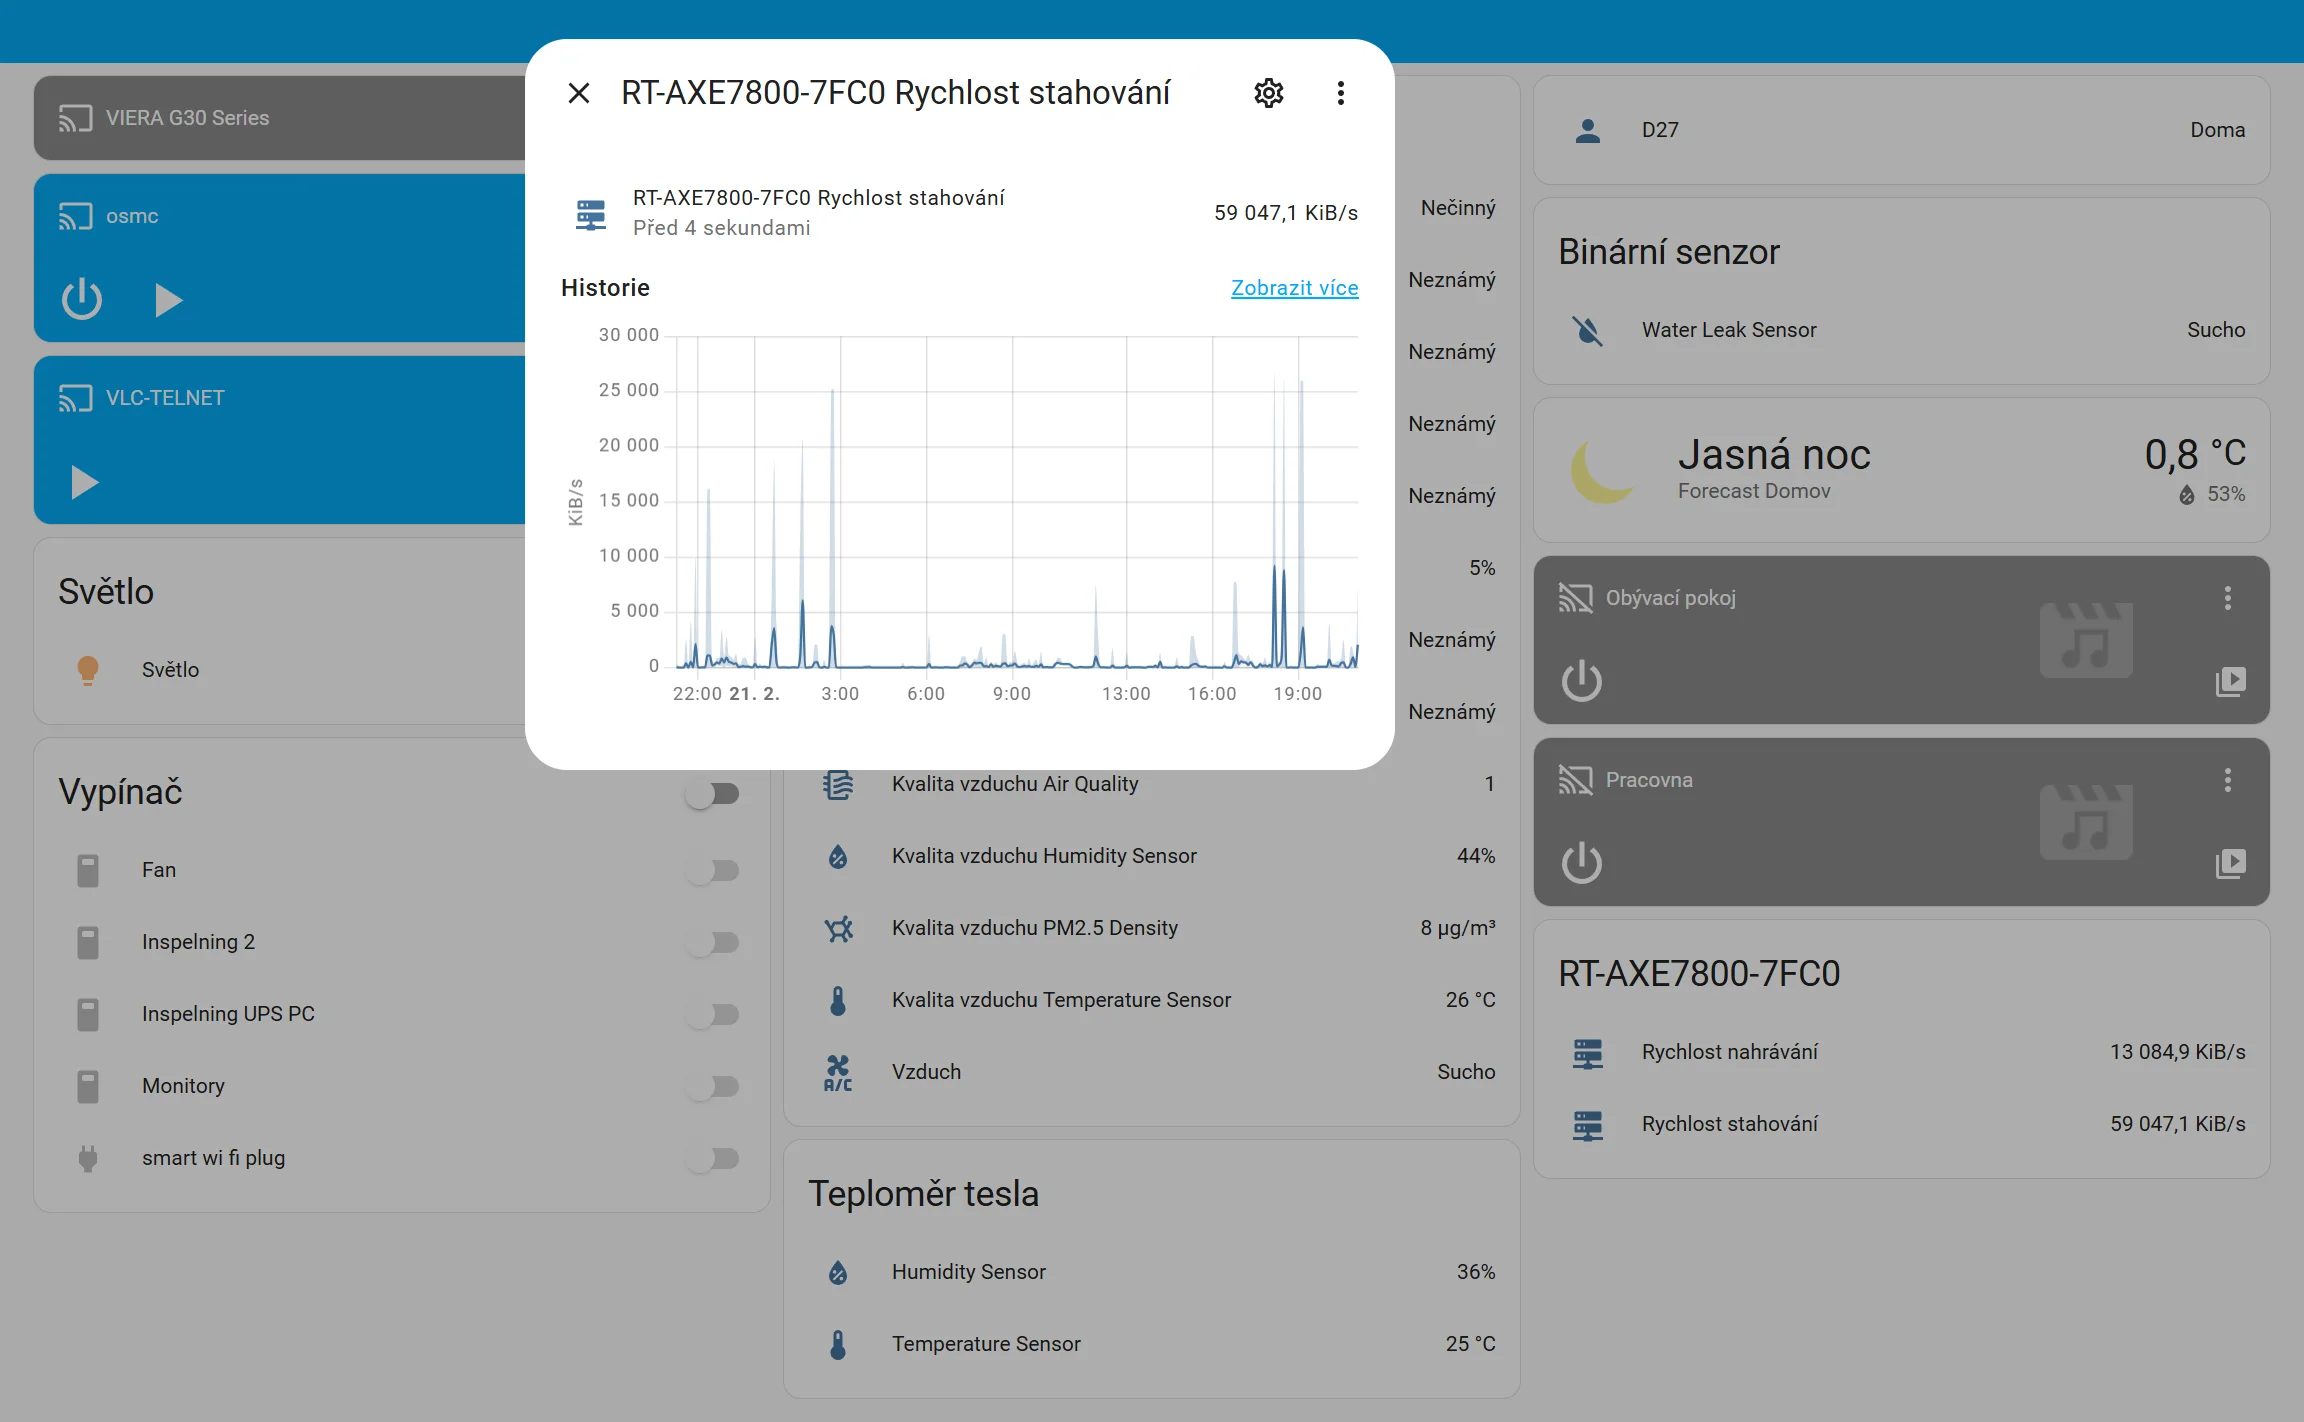Click the Světlo lightbulb icon
The image size is (2304, 1422).
(88, 670)
